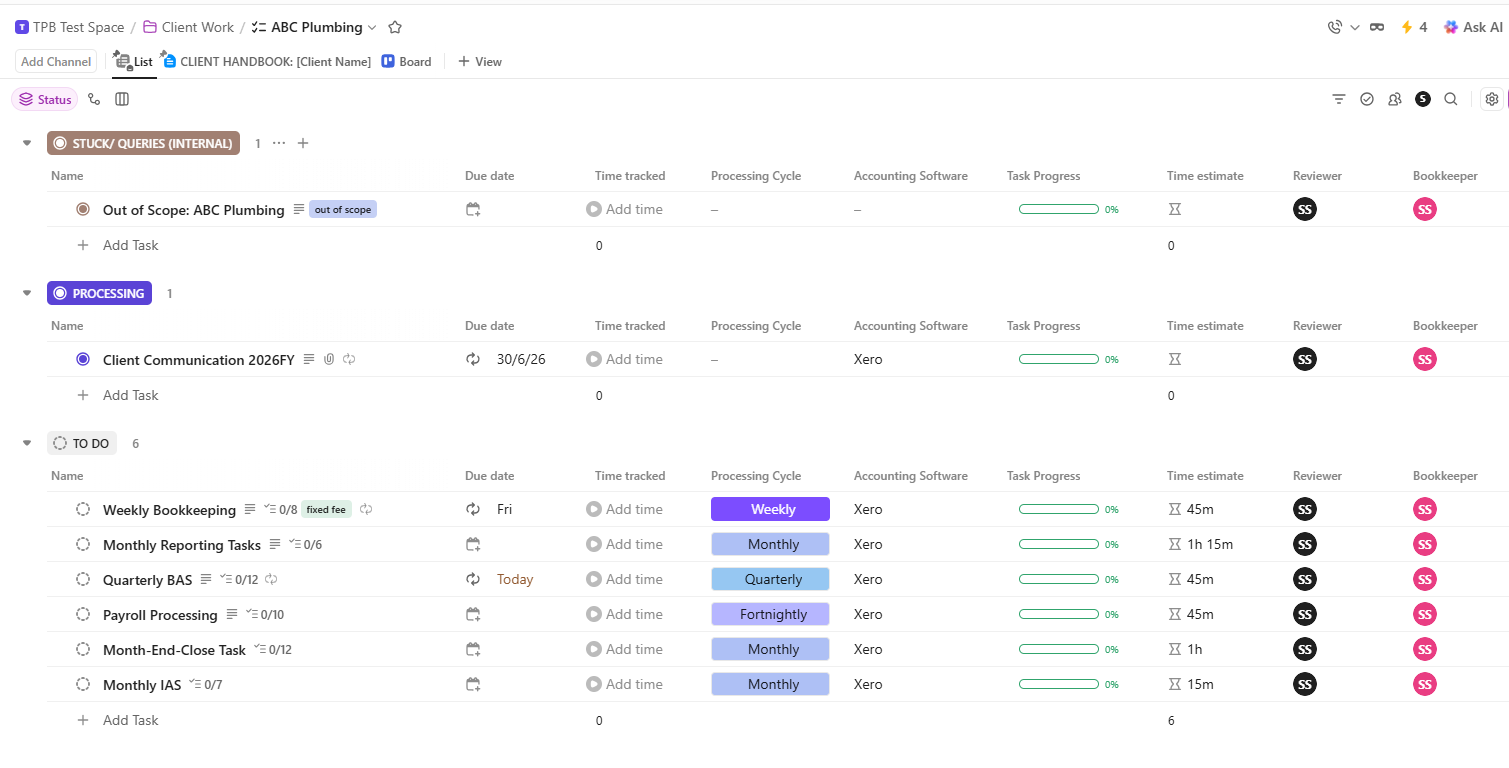Open the view settings gear icon
This screenshot has width=1509, height=768.
pos(1491,99)
